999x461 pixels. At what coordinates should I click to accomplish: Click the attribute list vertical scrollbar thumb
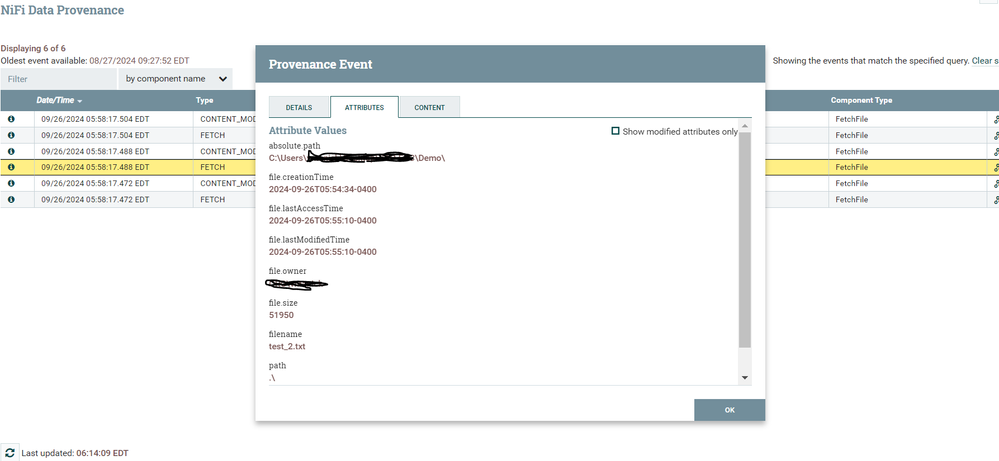click(745, 240)
